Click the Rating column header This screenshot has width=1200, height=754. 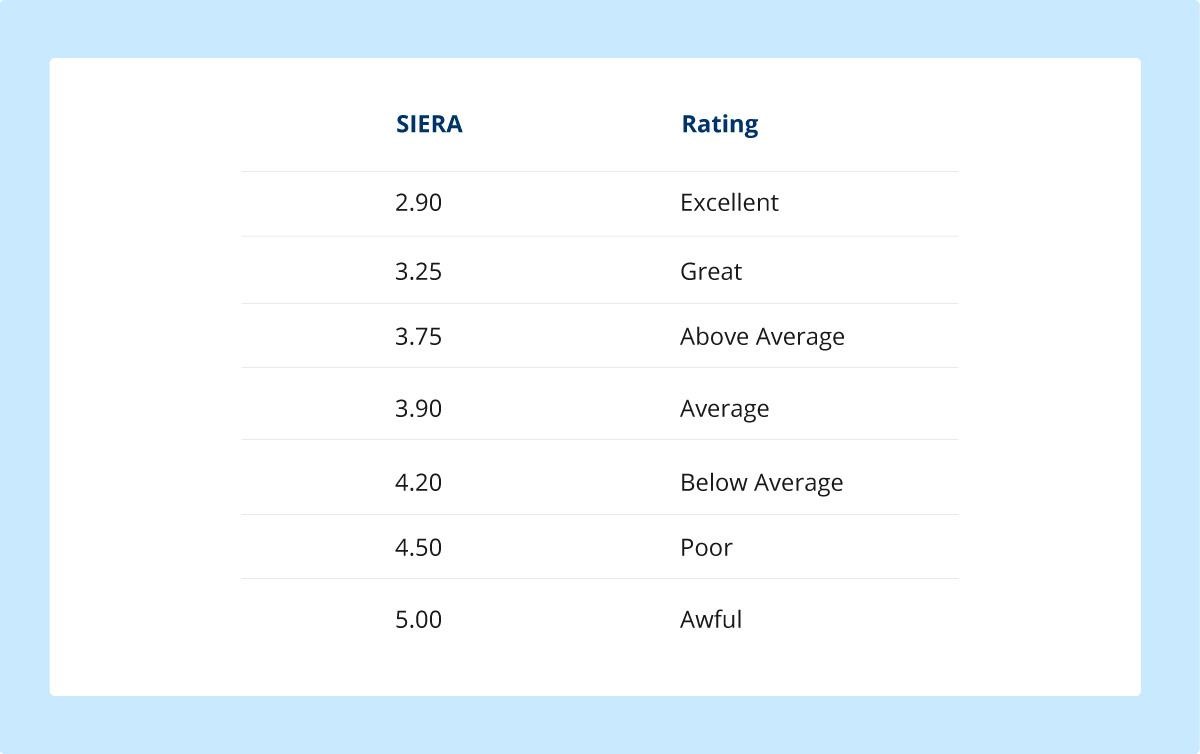719,125
